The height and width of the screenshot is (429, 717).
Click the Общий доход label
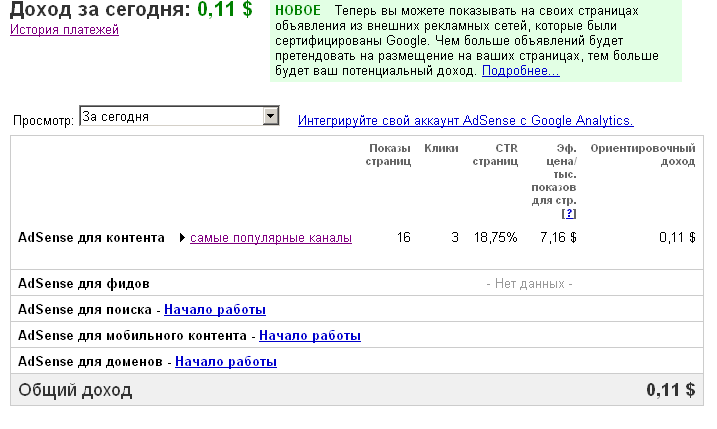coord(75,390)
